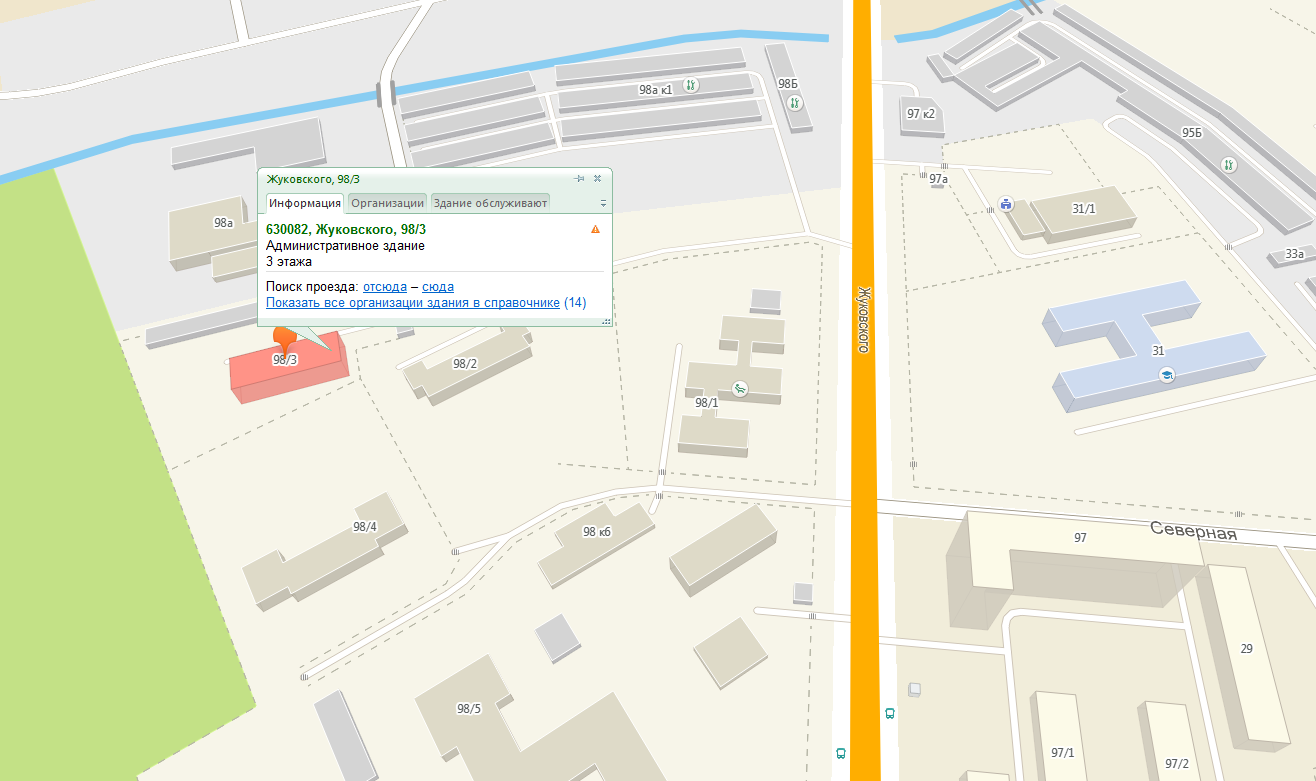Show all building organizations in directory
Screen dimensions: 1316x781
click(412, 303)
